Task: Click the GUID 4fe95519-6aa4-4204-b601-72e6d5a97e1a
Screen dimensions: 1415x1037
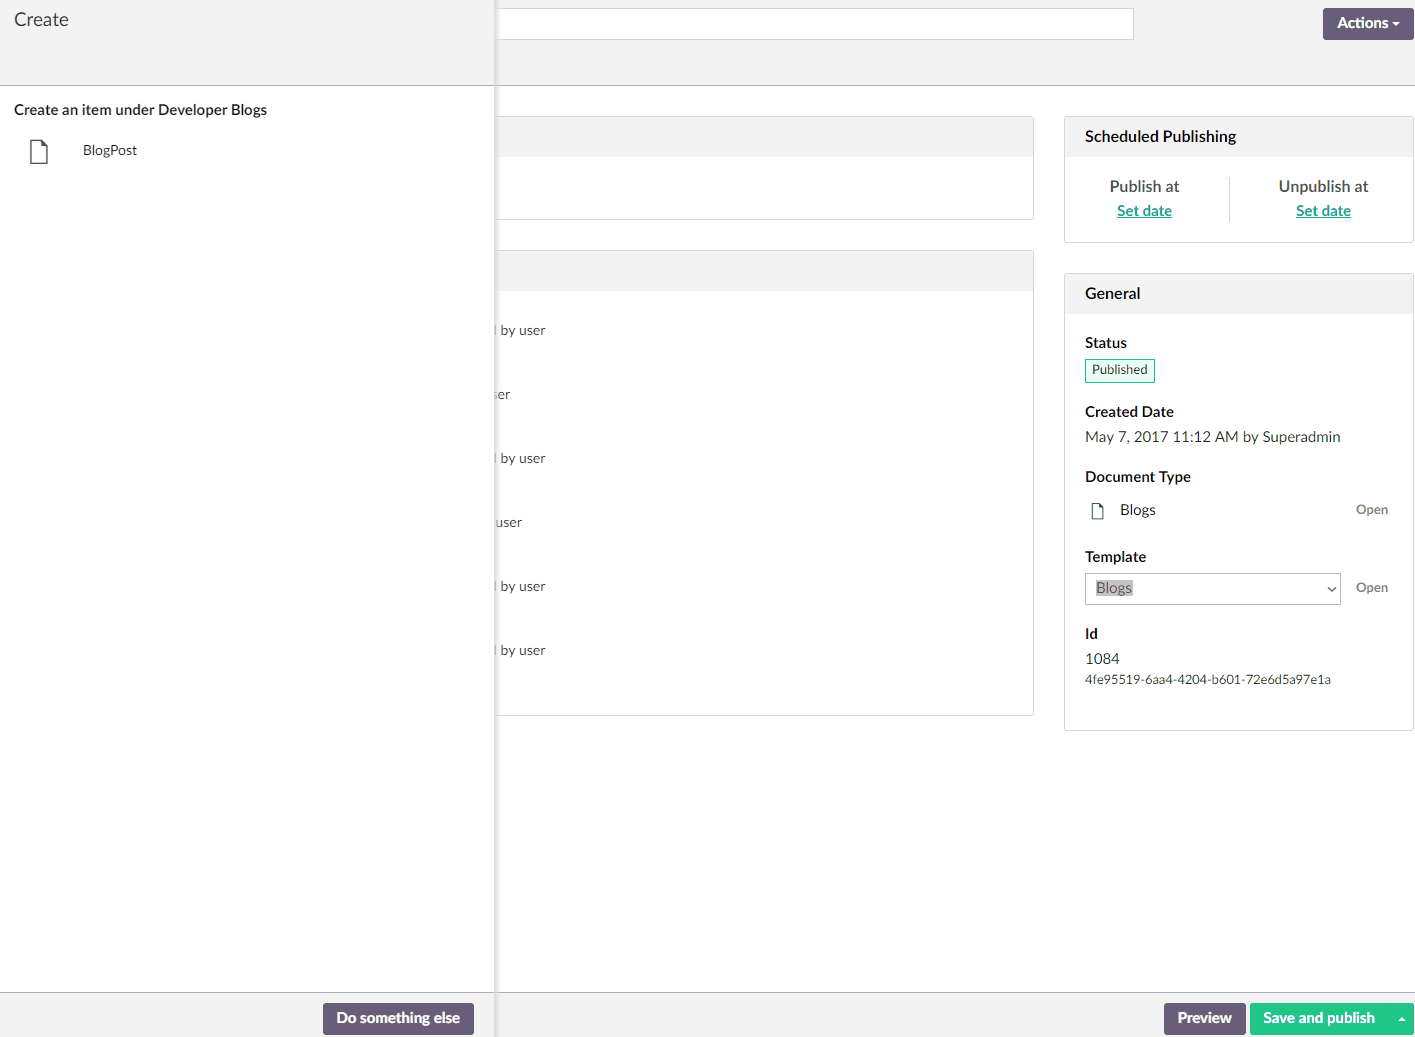Action: (x=1208, y=680)
